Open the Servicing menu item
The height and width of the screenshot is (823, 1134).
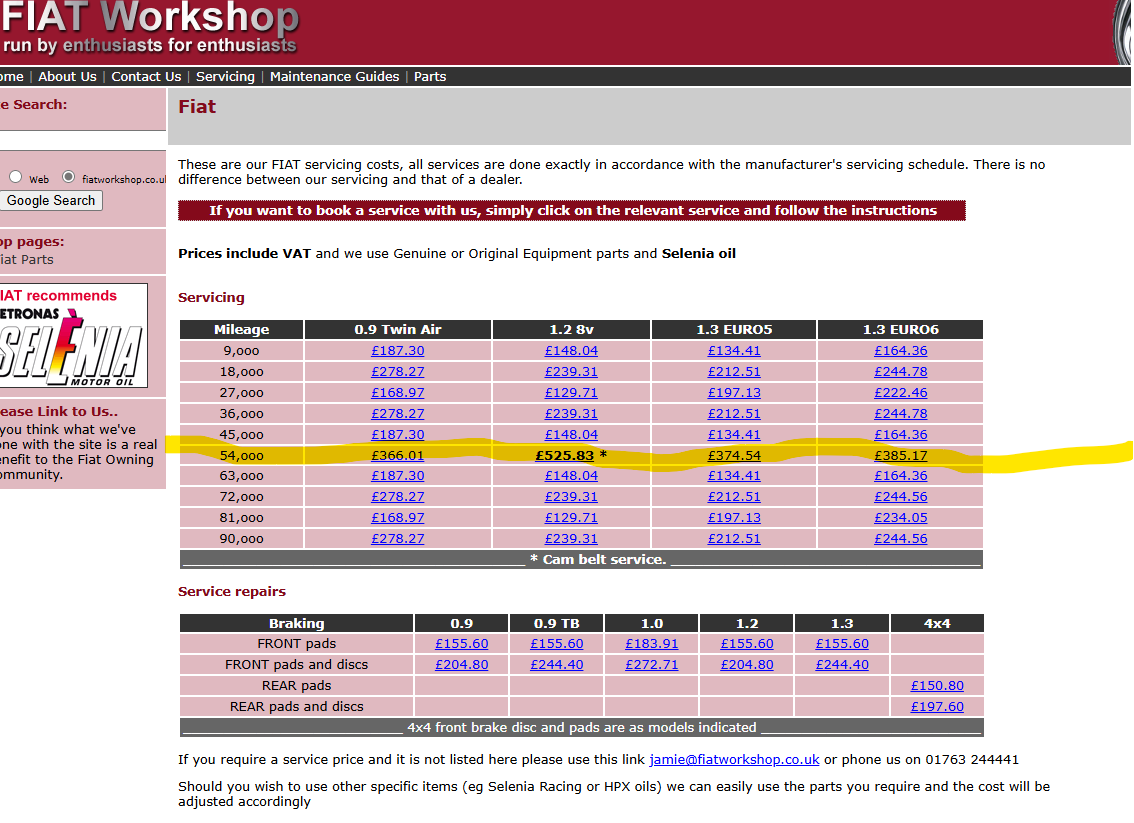coord(225,77)
